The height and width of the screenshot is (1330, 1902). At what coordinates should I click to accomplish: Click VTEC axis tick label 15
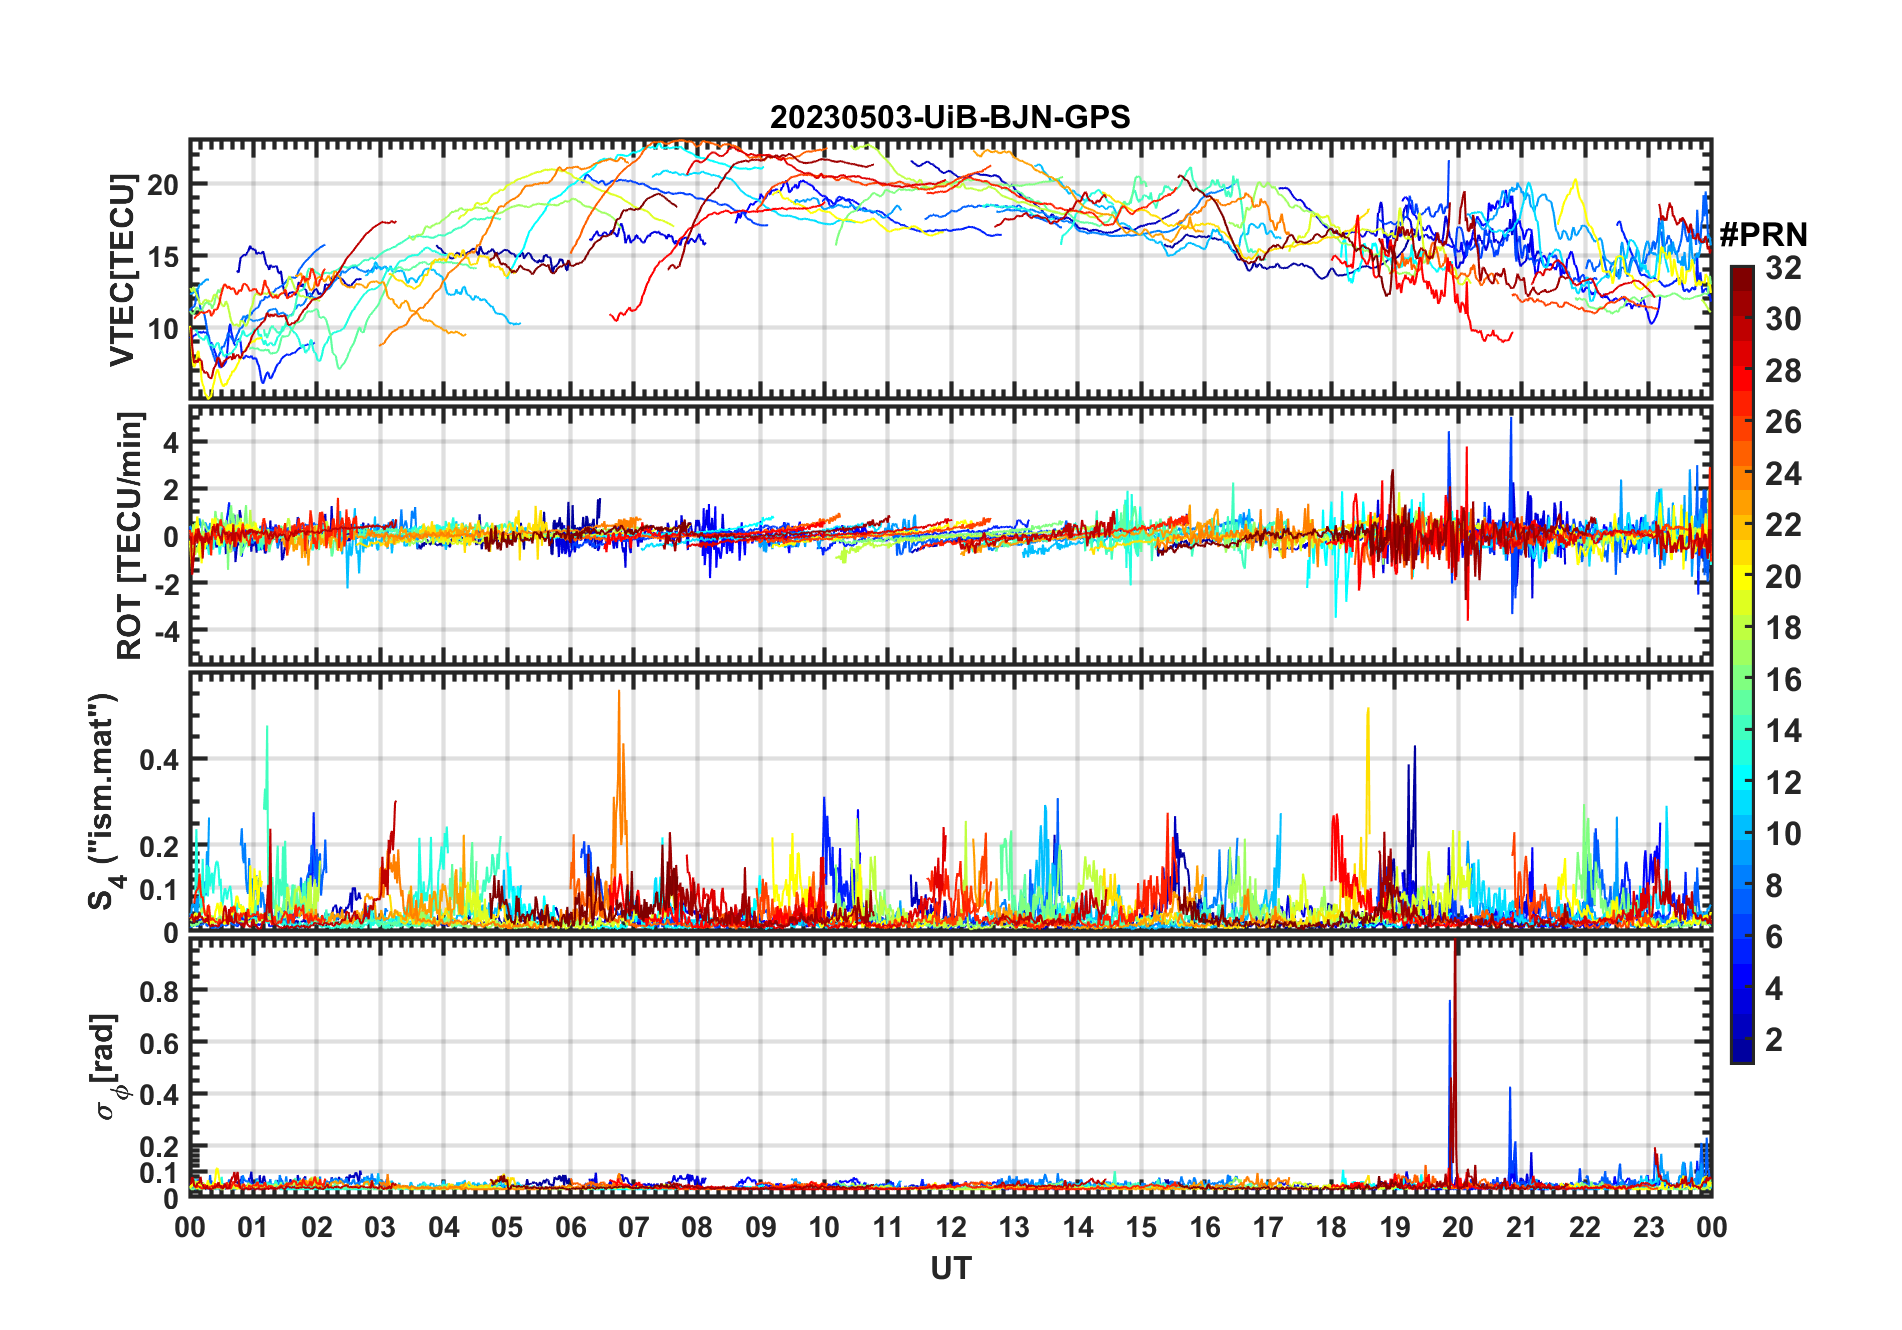(x=163, y=257)
